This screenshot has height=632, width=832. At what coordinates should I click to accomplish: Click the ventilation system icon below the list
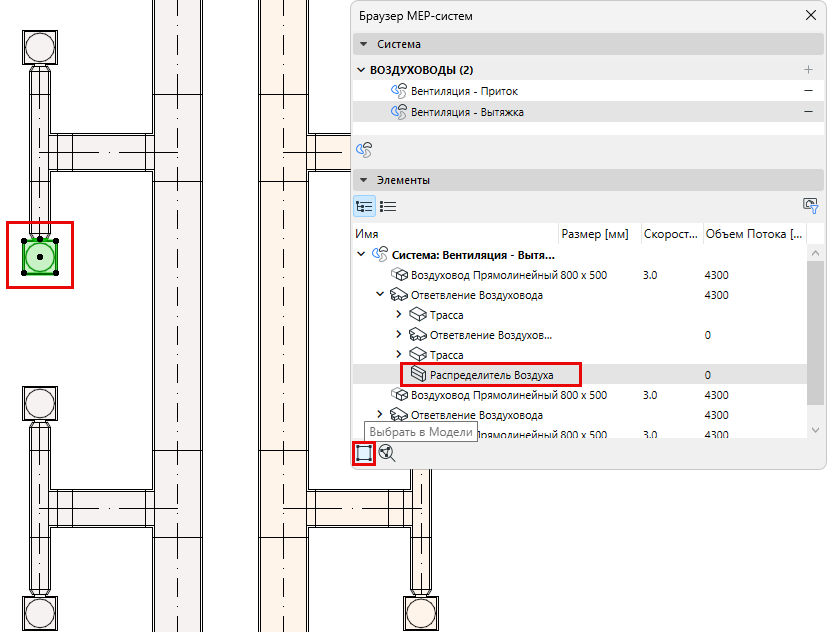pos(364,150)
